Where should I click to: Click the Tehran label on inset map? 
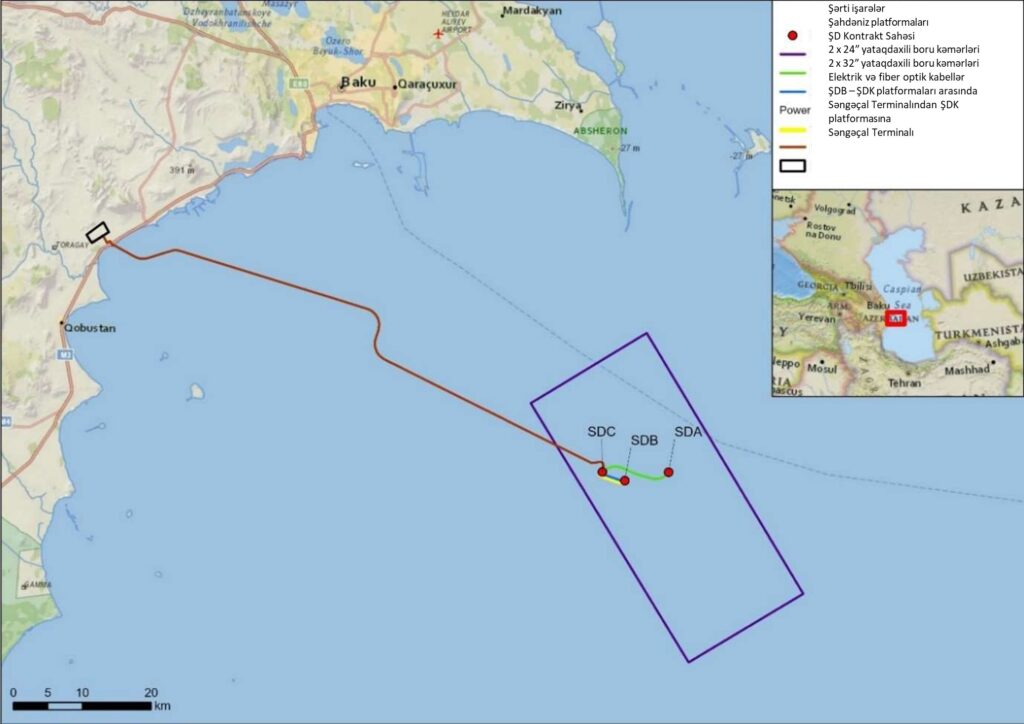point(905,382)
